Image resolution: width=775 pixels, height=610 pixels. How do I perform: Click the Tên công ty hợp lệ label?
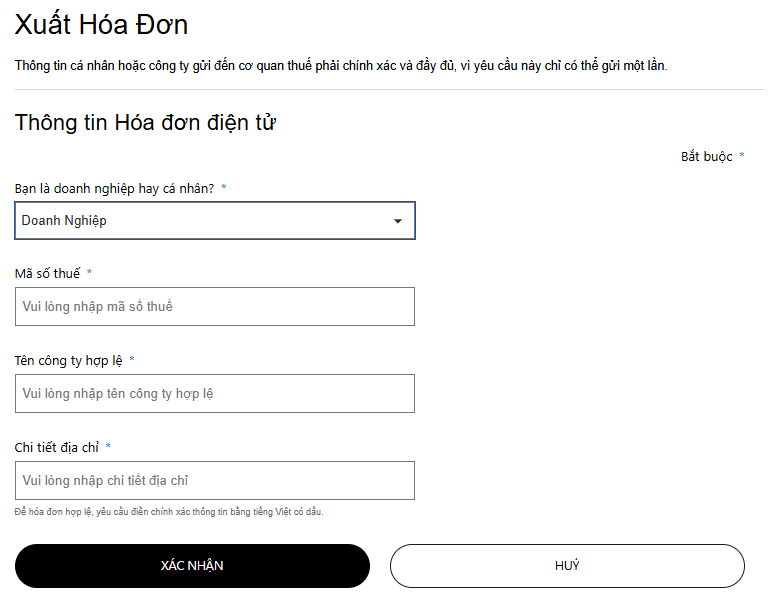click(68, 360)
